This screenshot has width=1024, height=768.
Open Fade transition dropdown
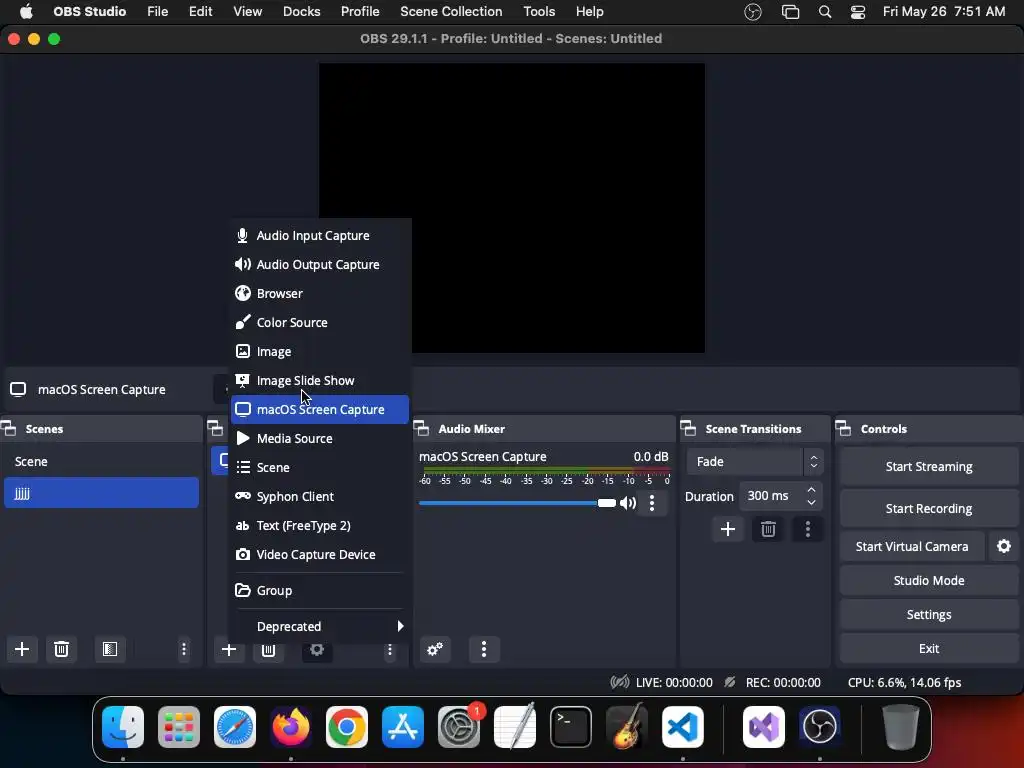tap(755, 462)
